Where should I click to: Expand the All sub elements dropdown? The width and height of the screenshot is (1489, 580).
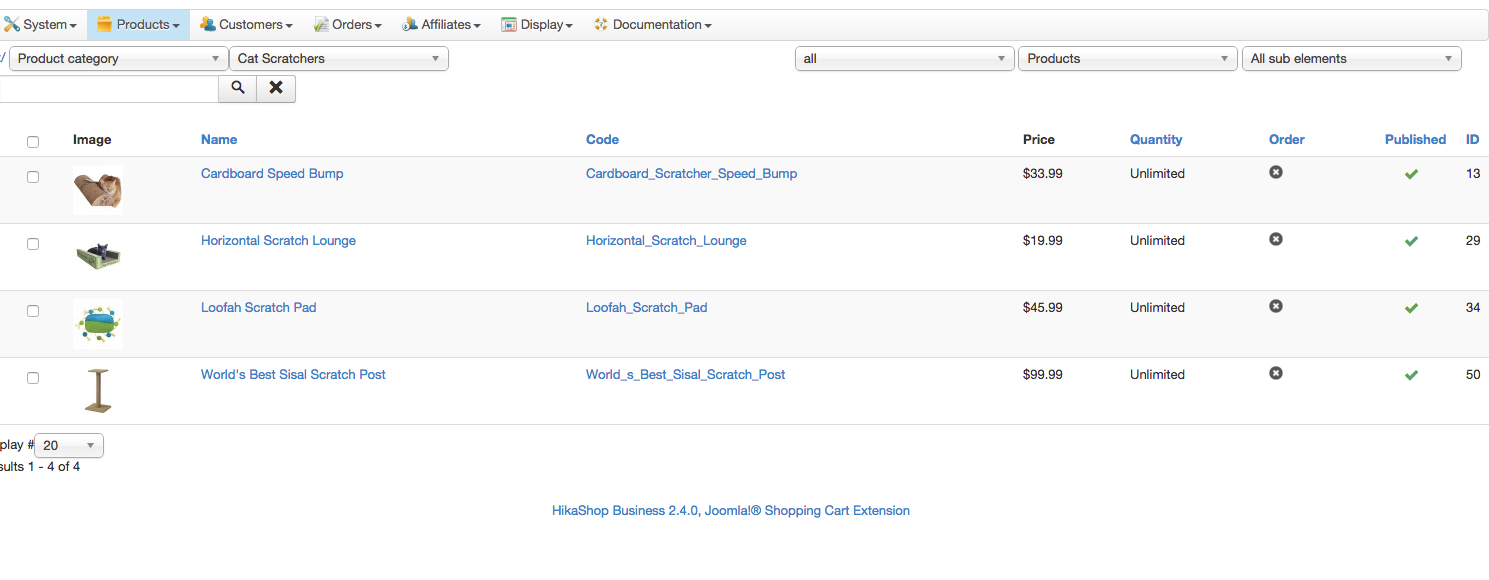click(1351, 59)
